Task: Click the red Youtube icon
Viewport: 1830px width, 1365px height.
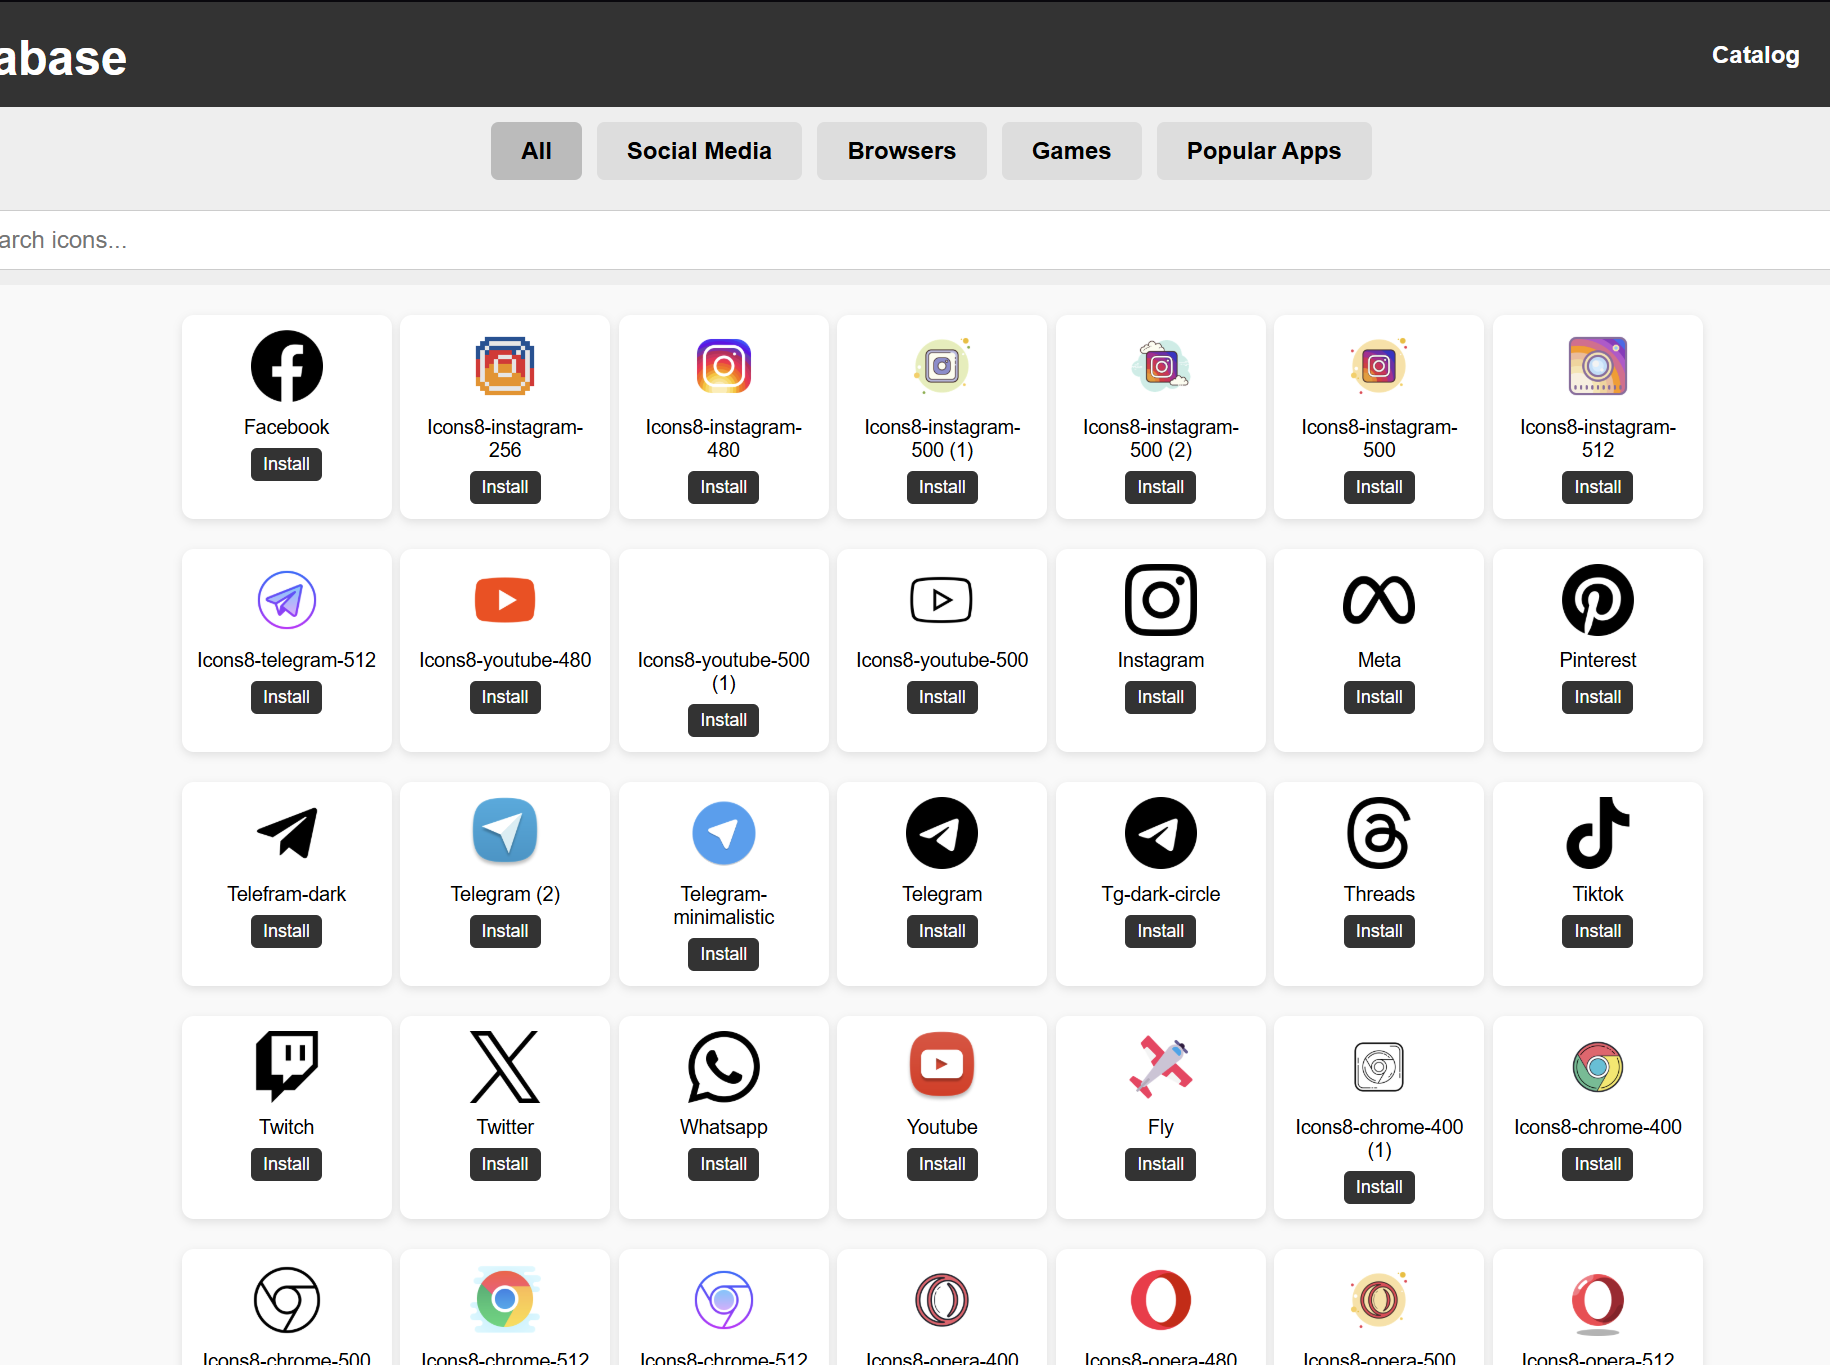Action: 941,1064
